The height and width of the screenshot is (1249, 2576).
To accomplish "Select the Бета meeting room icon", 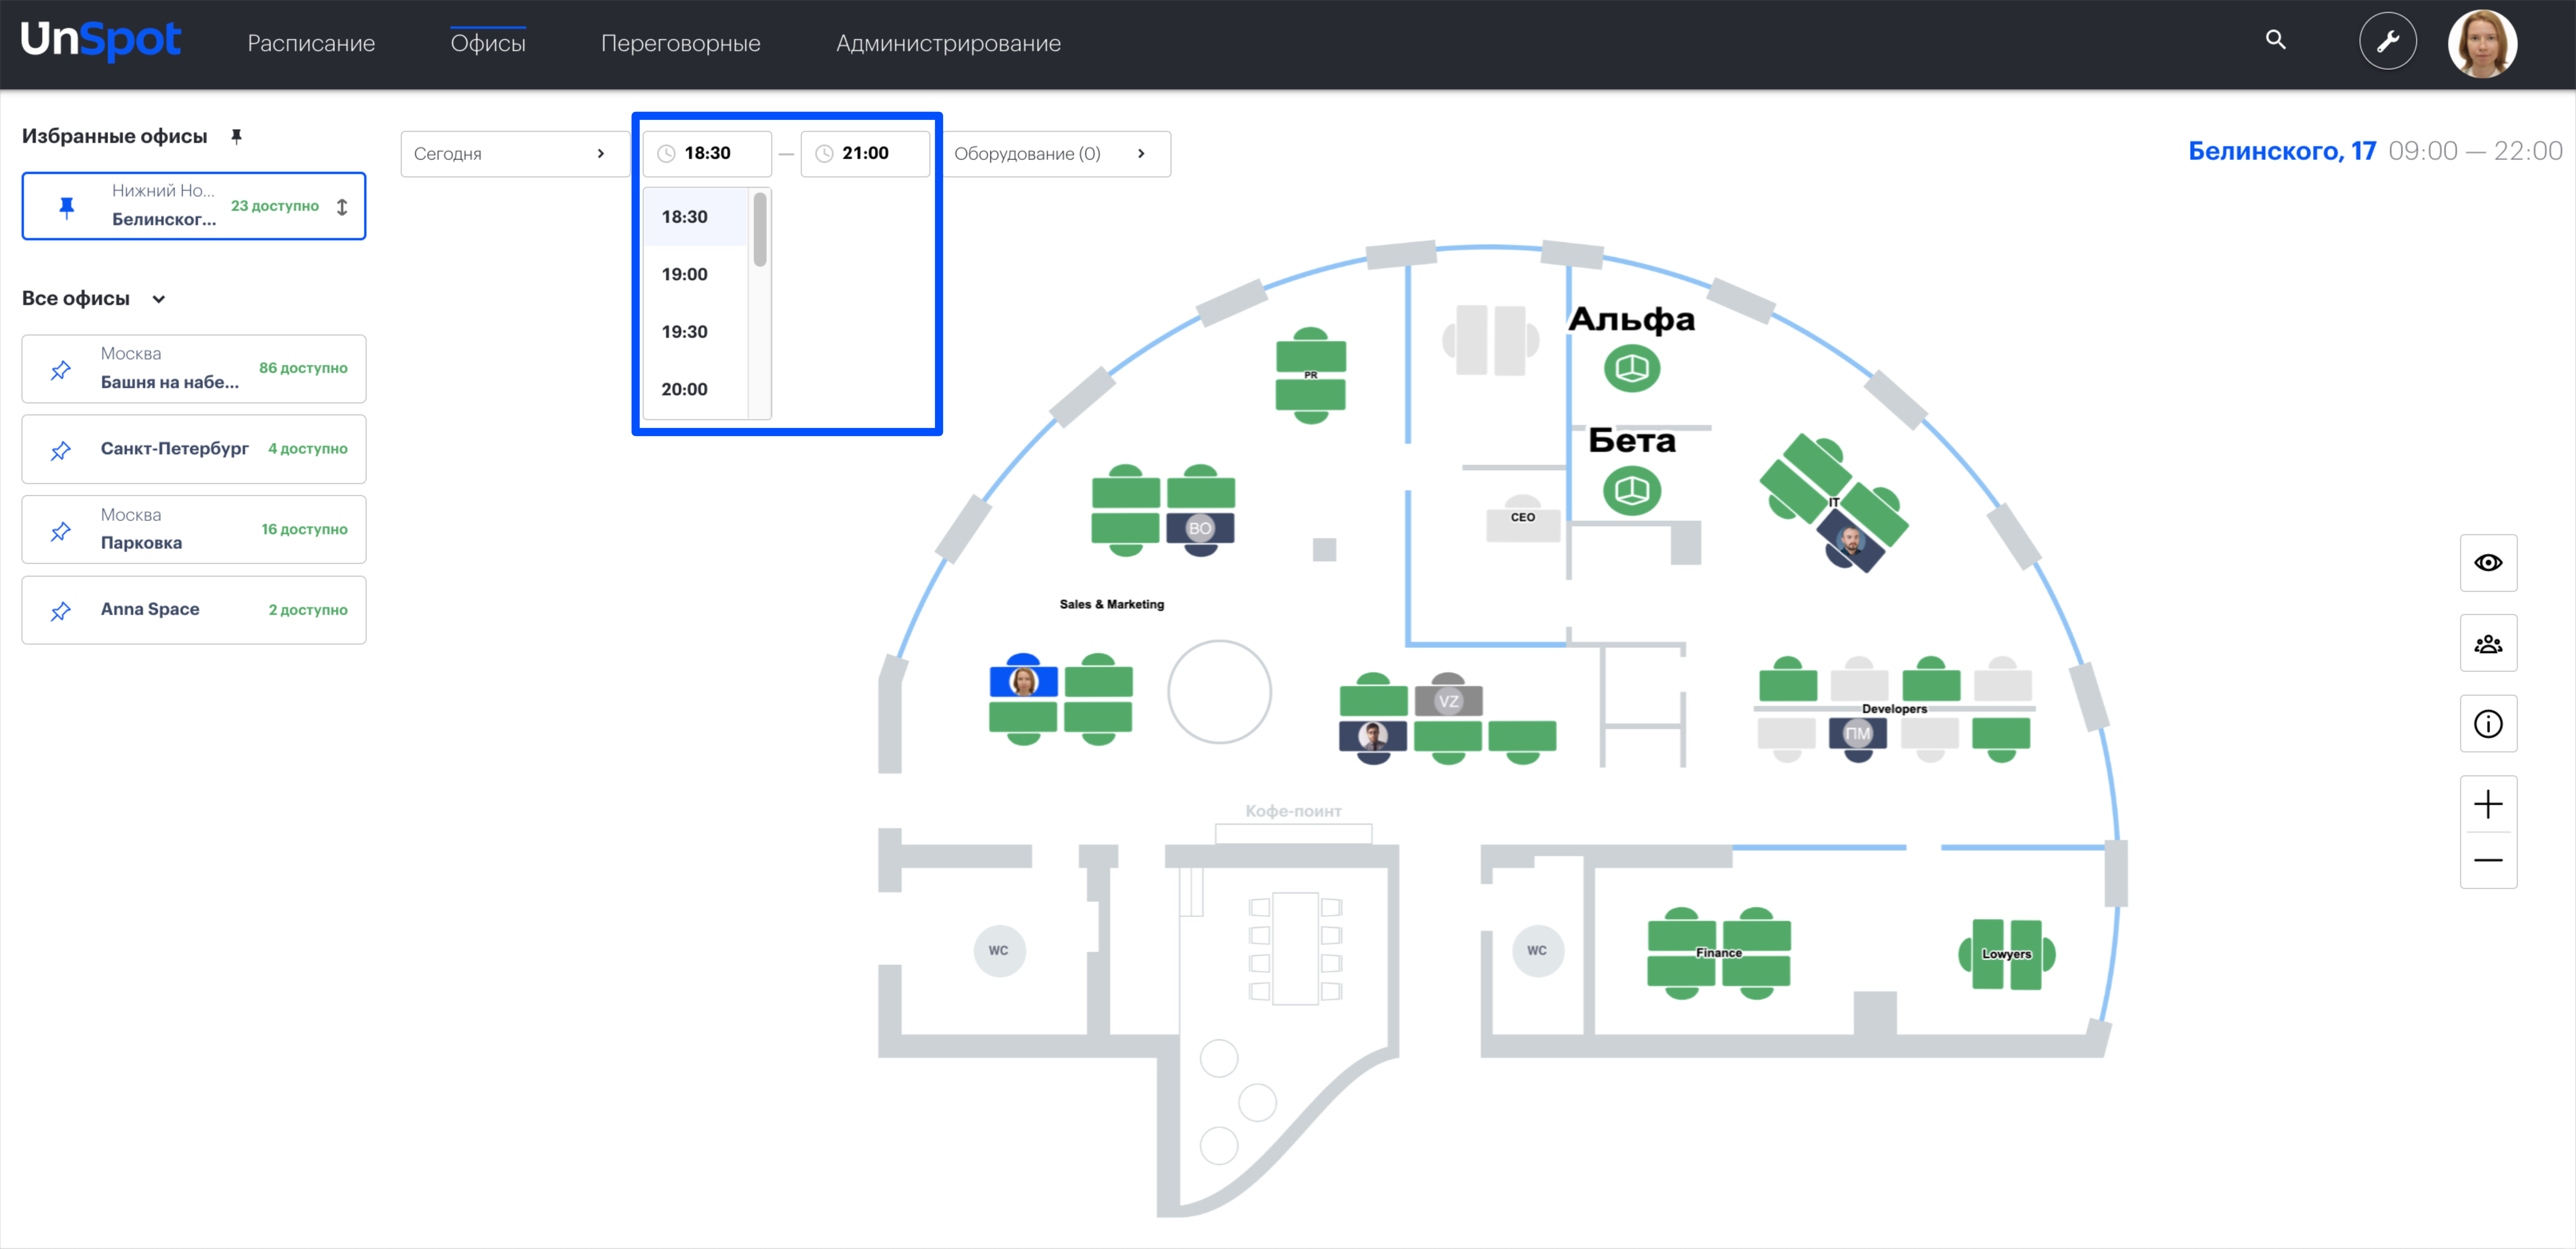I will [x=1632, y=491].
